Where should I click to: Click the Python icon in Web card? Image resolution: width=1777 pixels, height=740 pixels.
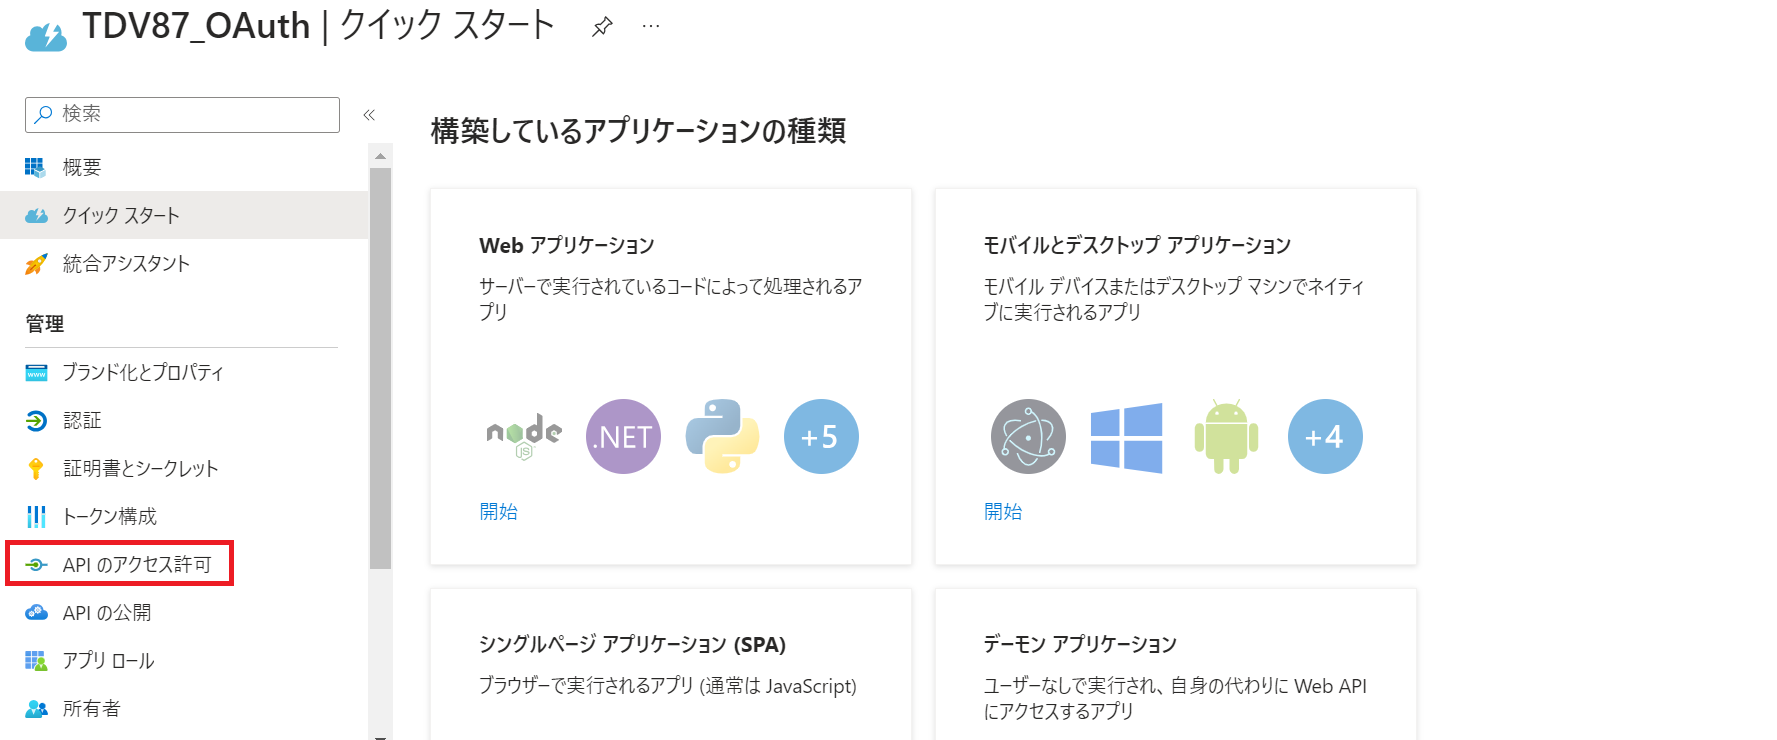point(722,436)
